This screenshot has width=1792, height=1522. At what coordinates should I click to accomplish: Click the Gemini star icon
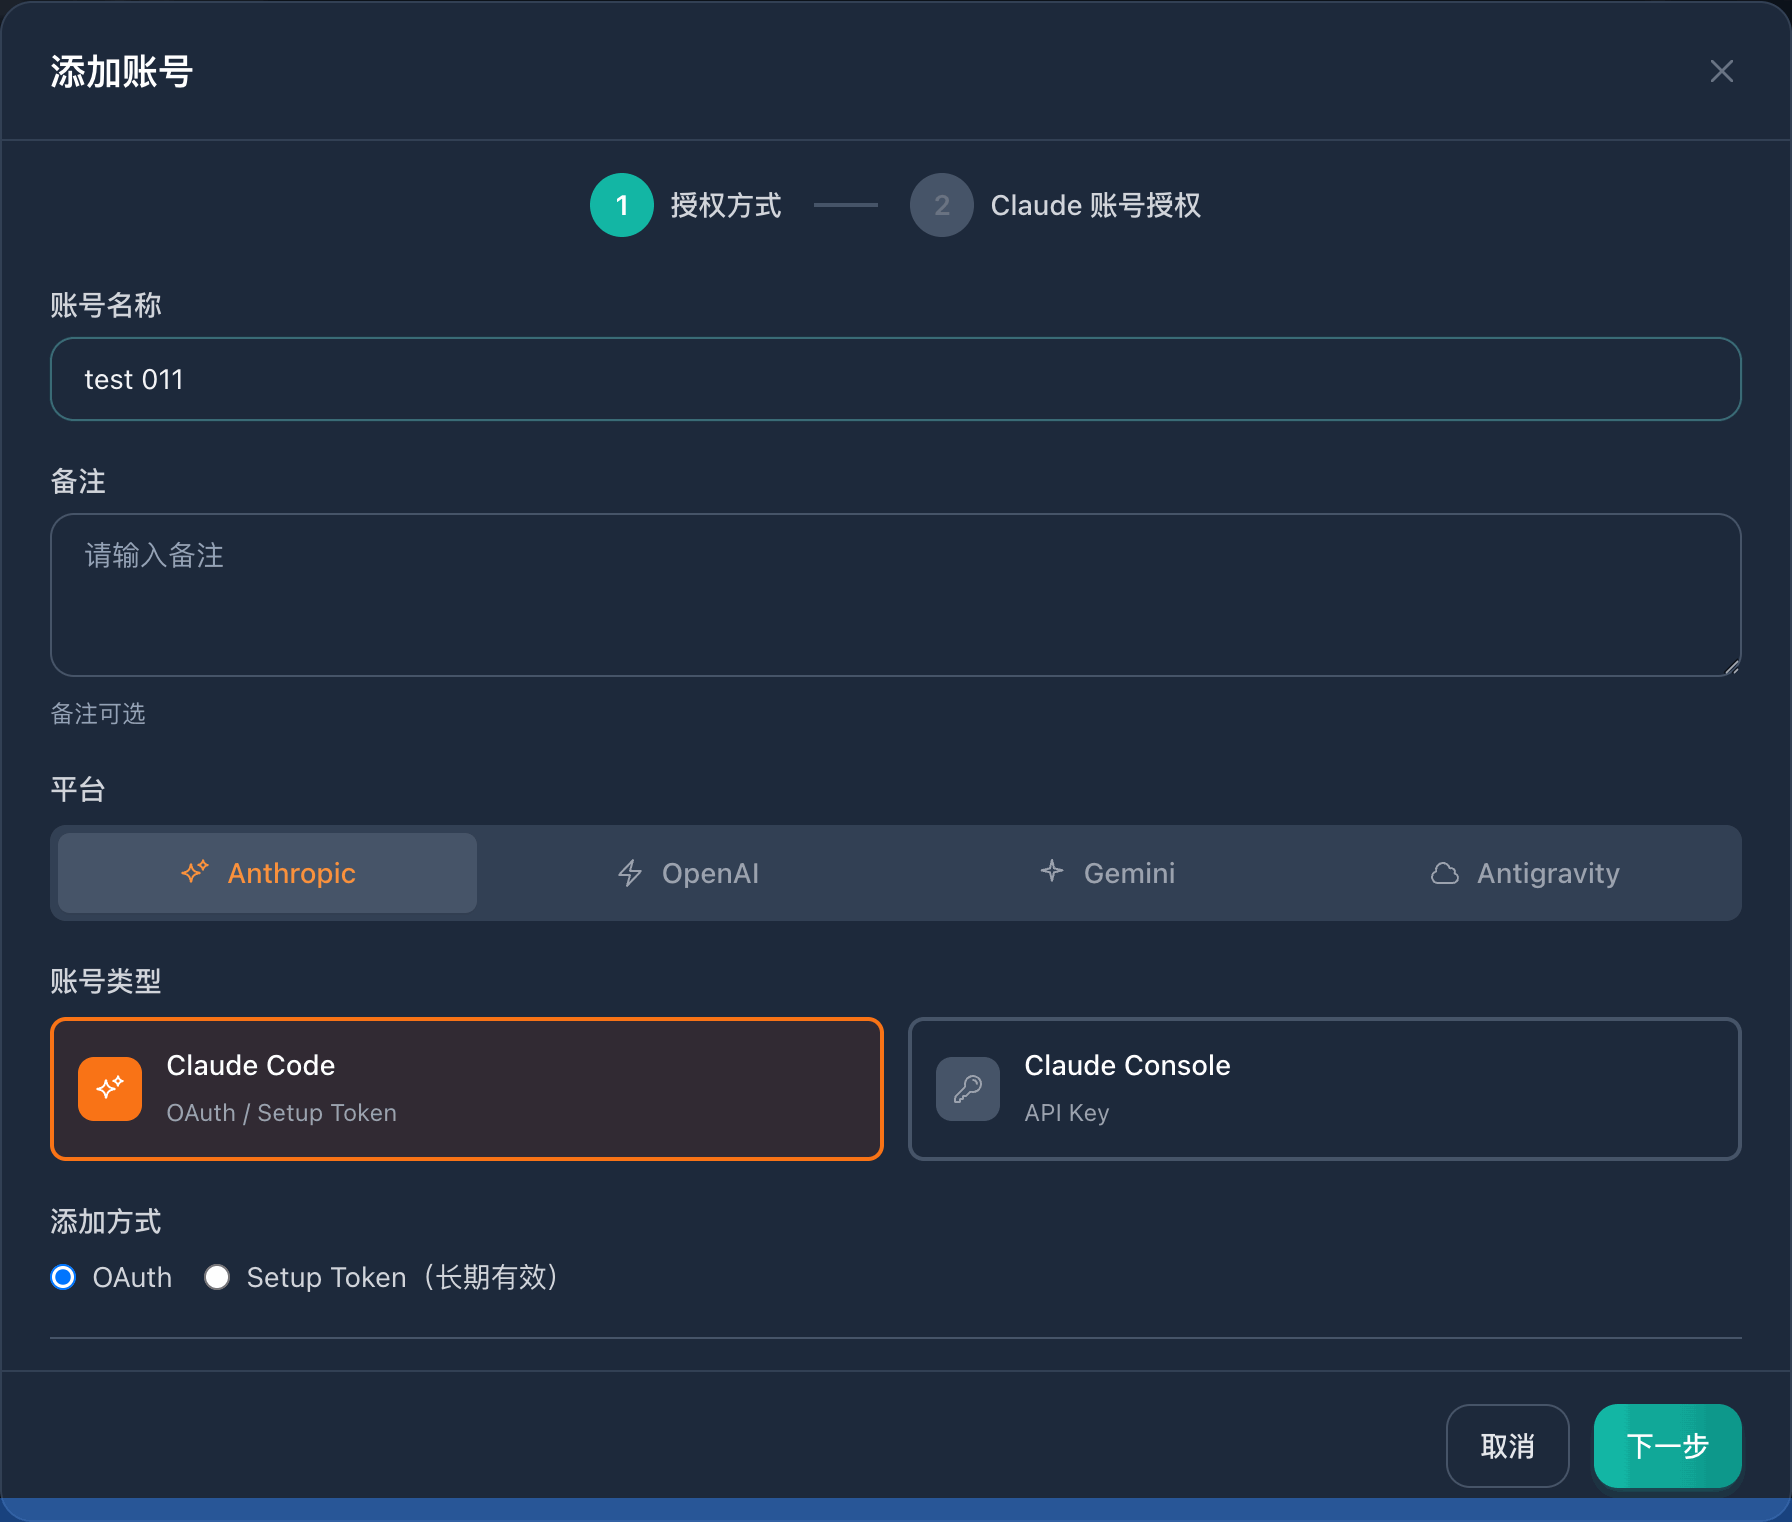pos(1052,871)
